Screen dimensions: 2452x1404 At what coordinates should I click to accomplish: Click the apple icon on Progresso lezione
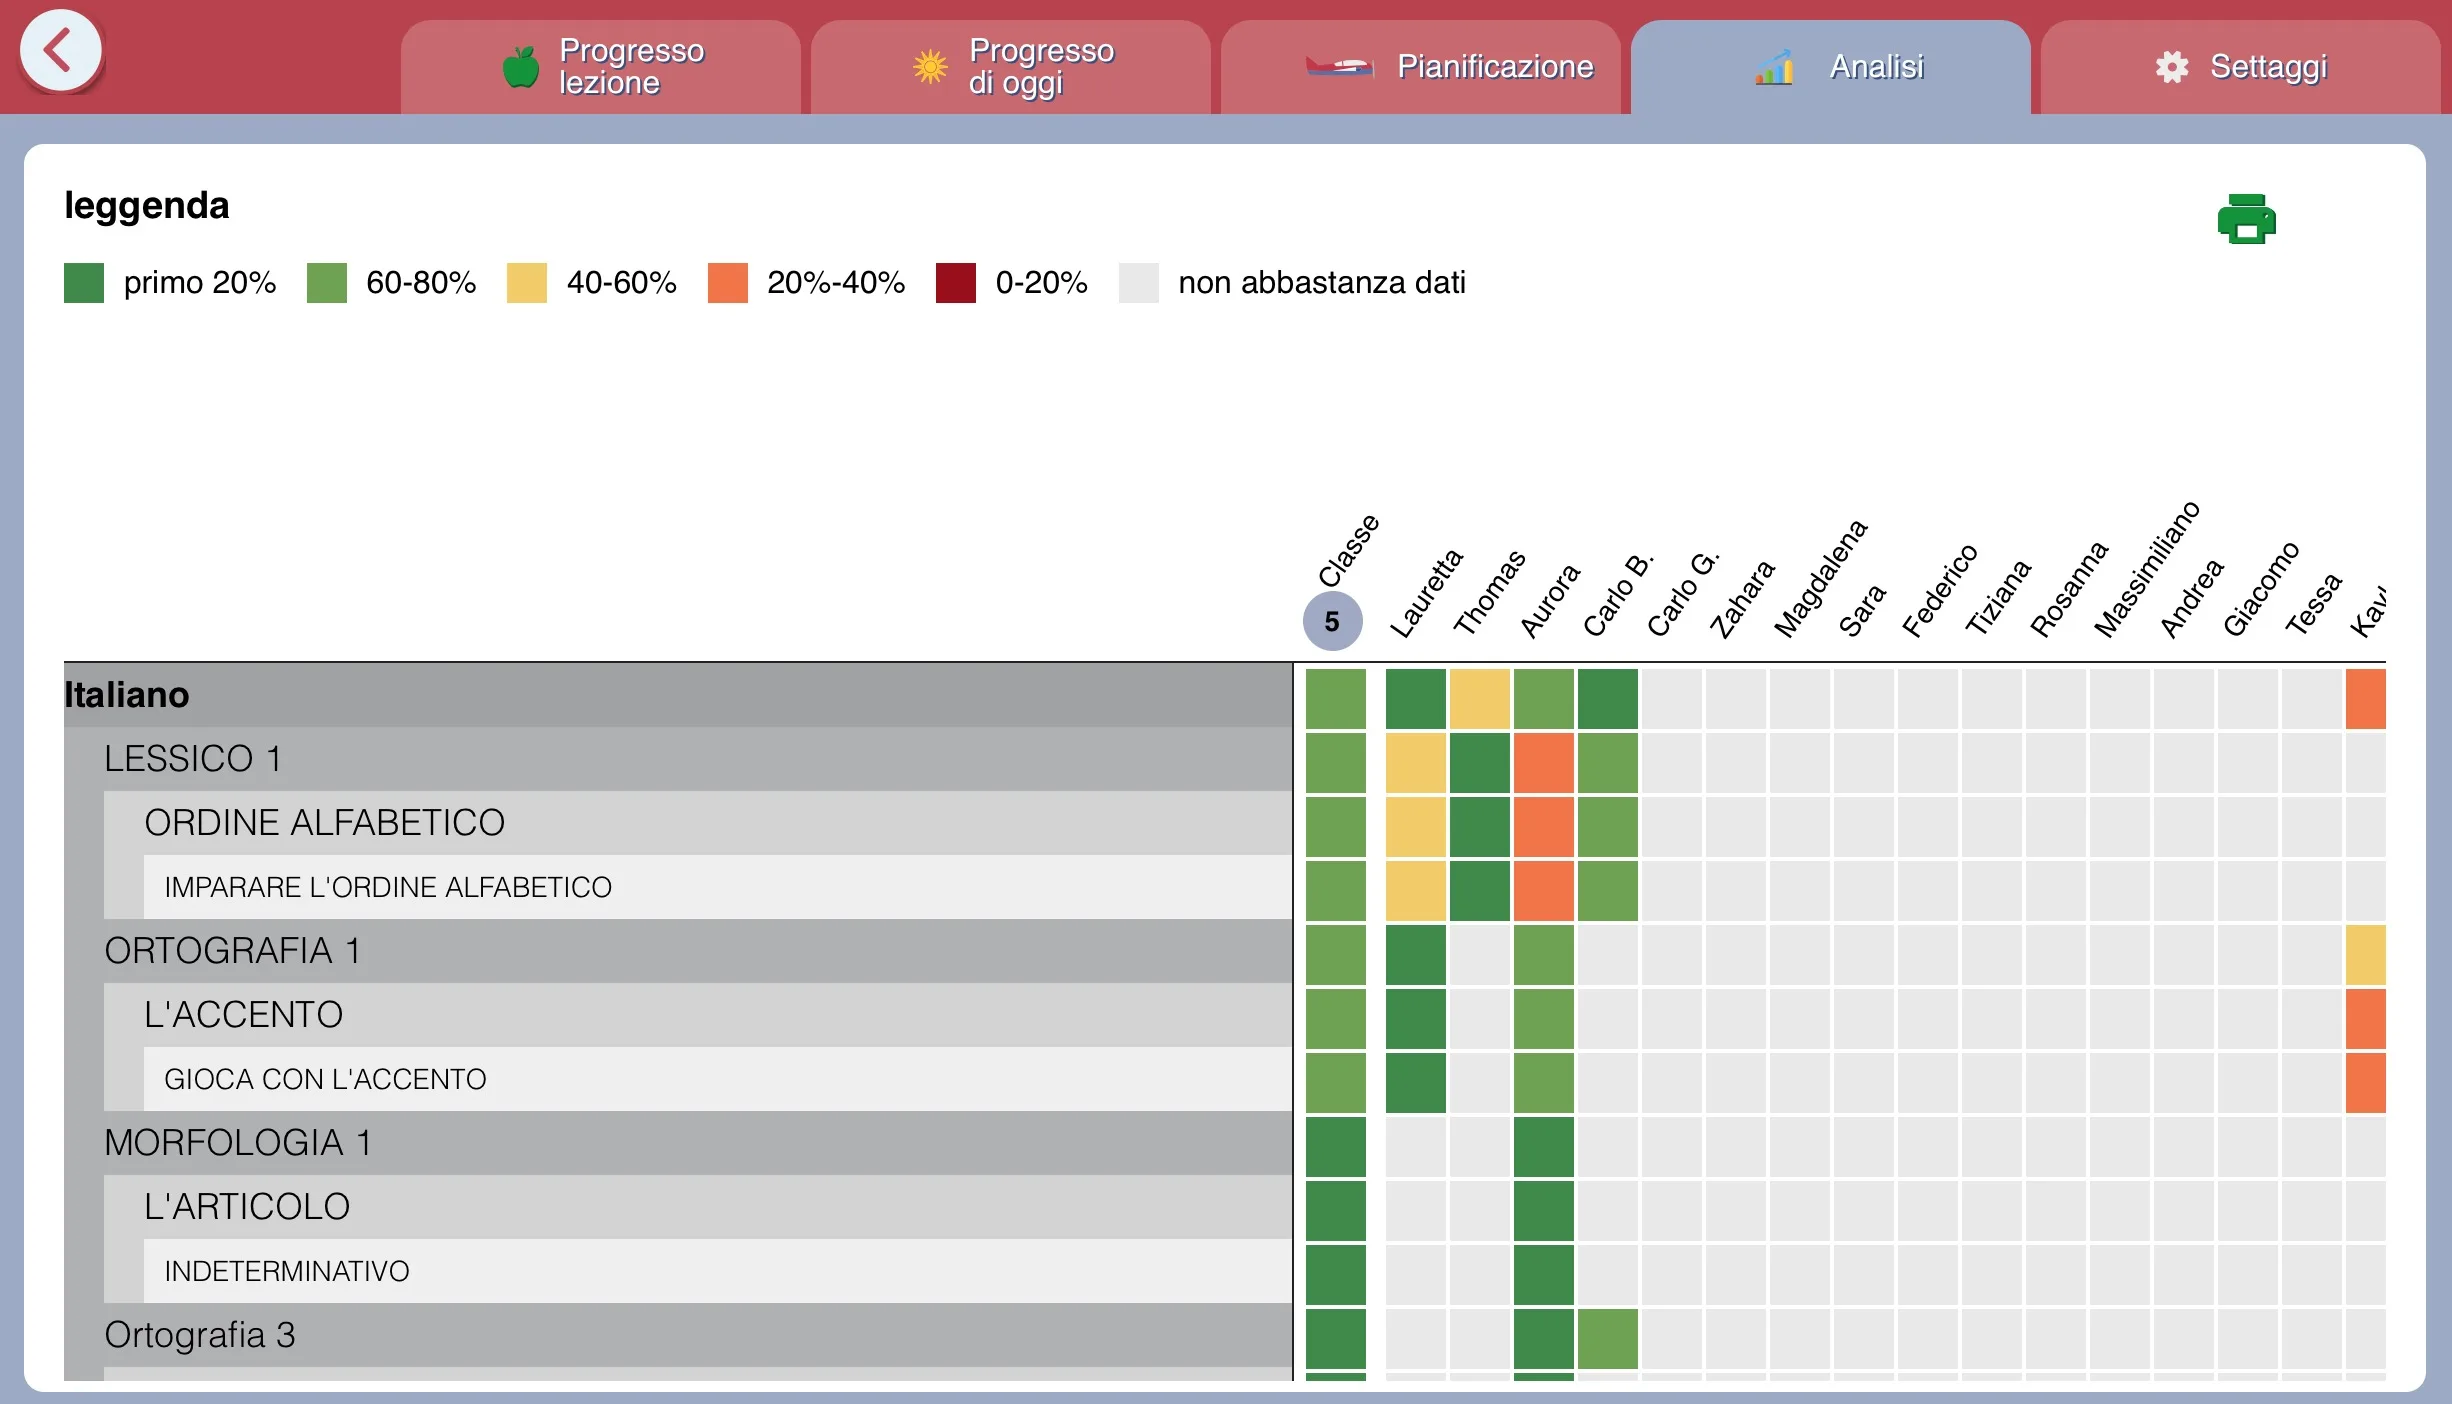tap(520, 67)
